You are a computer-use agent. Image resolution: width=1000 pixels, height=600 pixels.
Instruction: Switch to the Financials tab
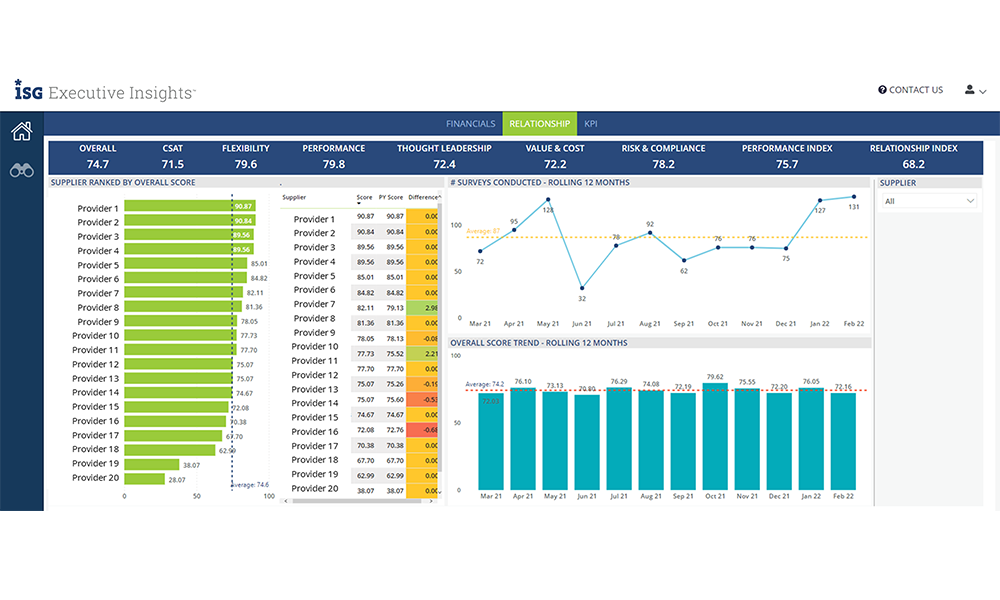[x=470, y=124]
